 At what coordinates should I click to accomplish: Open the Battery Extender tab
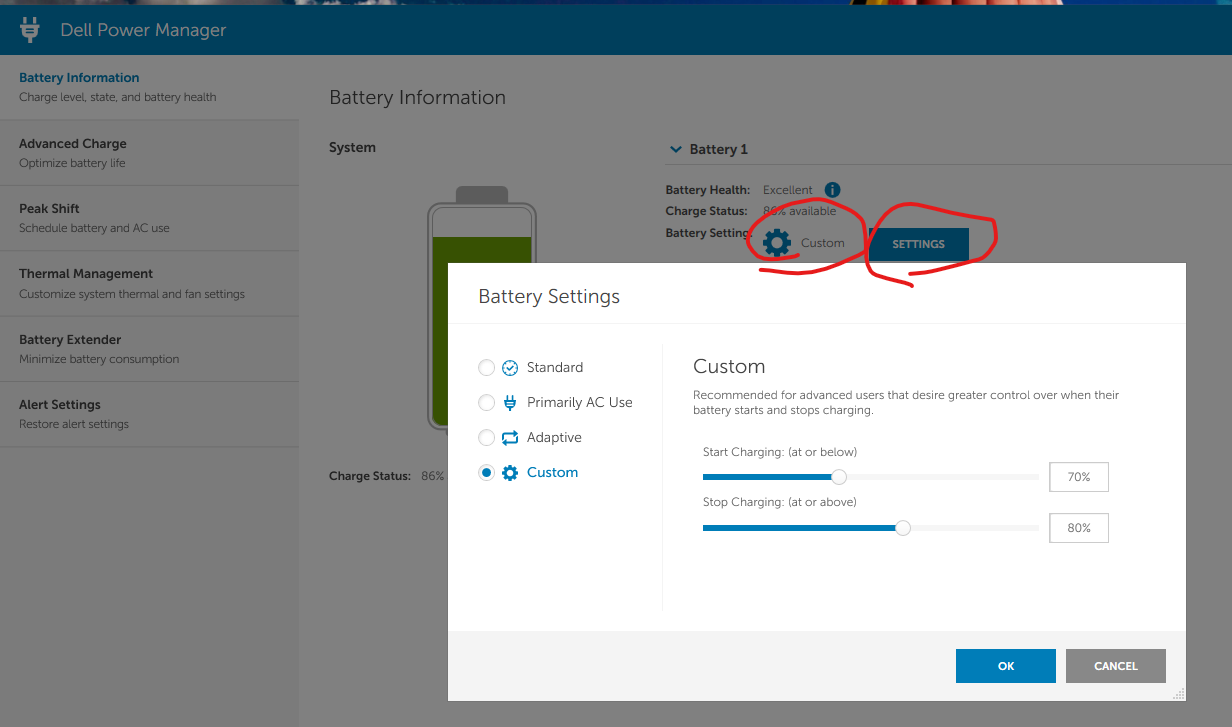pyautogui.click(x=149, y=349)
